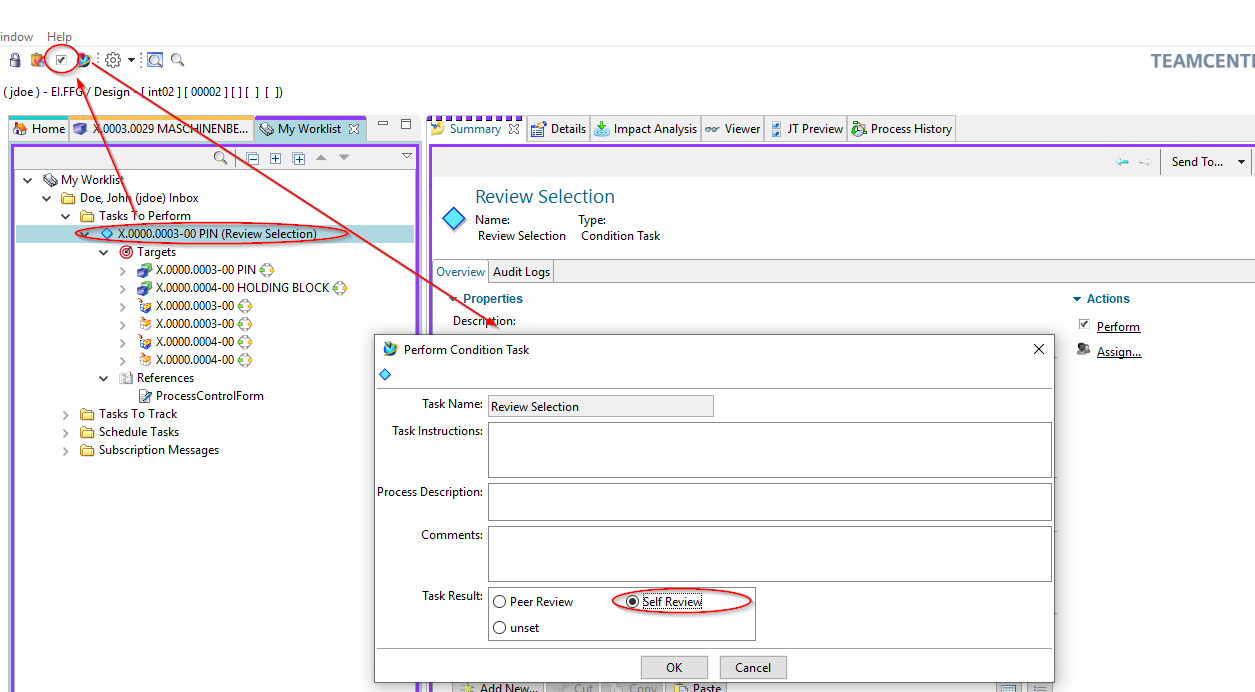Select the Self Review option
The height and width of the screenshot is (692, 1255).
tap(632, 602)
